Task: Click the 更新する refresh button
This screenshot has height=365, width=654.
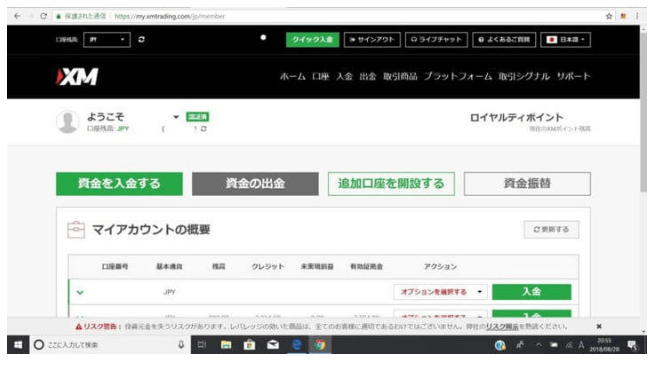Action: click(x=551, y=229)
